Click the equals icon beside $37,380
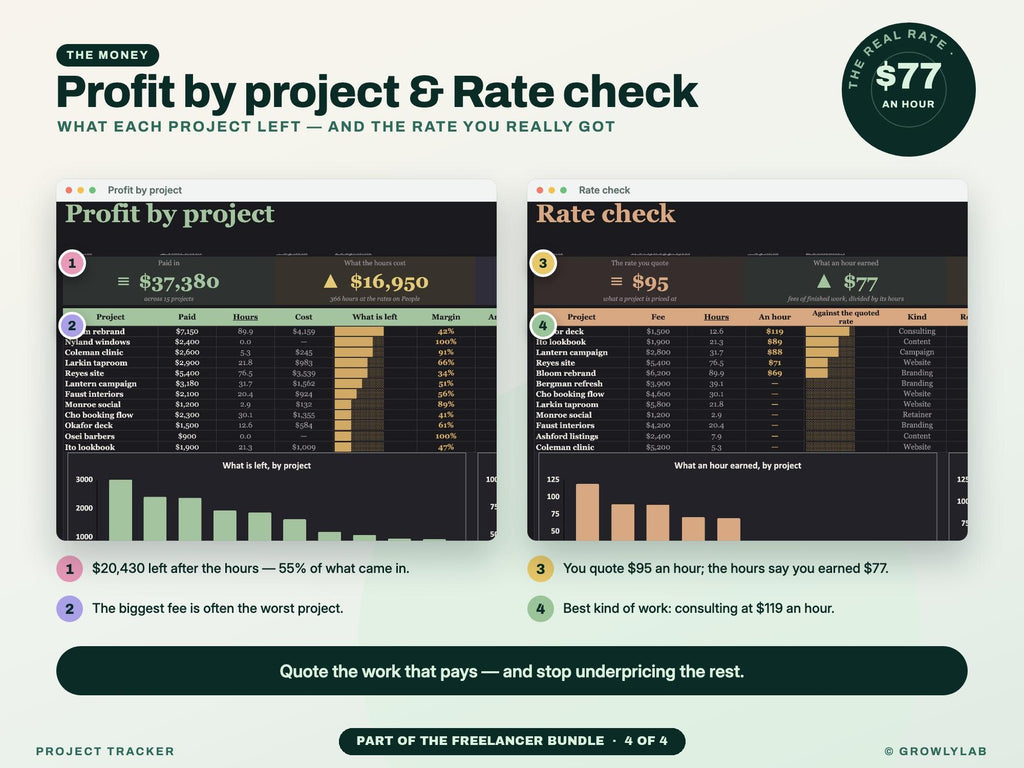Viewport: 1024px width, 768px height. click(123, 281)
